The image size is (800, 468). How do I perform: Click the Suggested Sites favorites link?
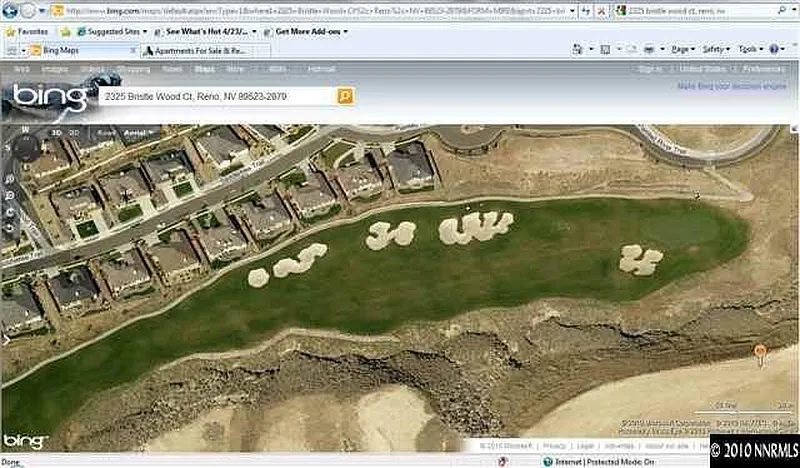pos(109,31)
